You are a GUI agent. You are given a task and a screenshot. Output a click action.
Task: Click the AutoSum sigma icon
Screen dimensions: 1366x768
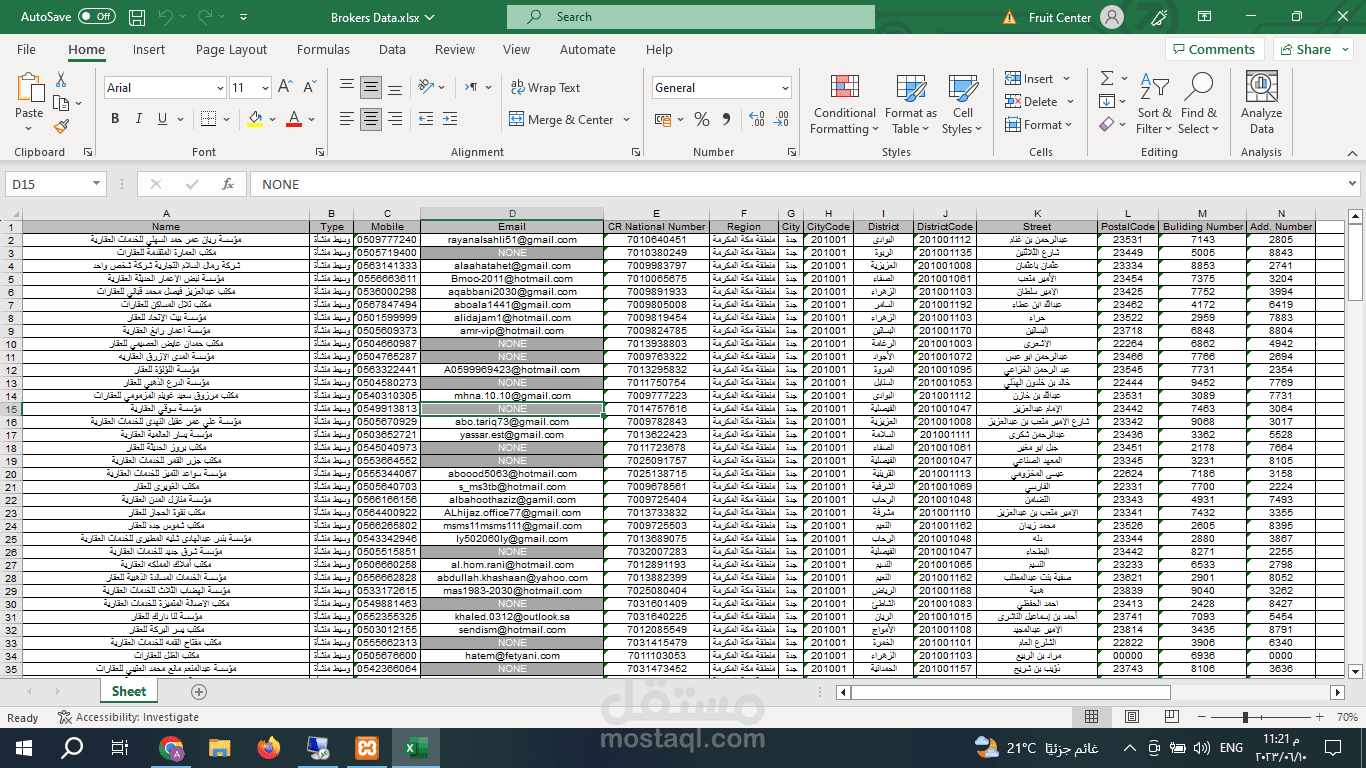1107,78
